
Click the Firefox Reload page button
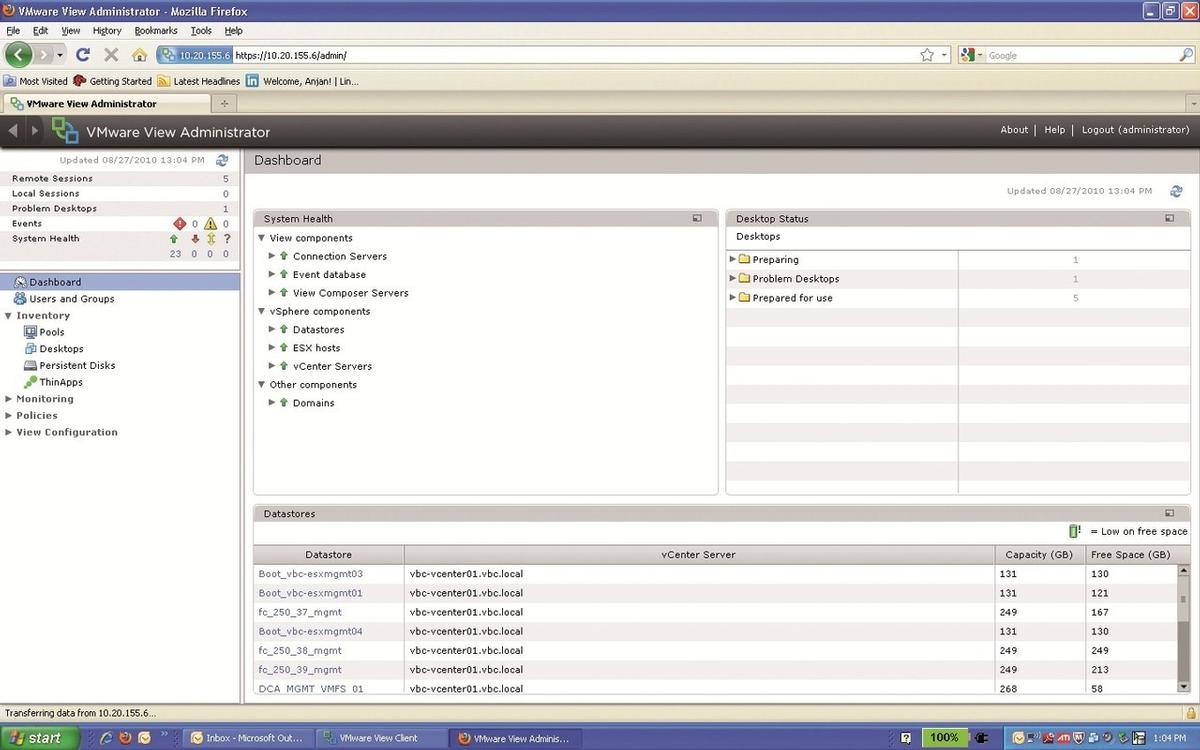tap(83, 55)
